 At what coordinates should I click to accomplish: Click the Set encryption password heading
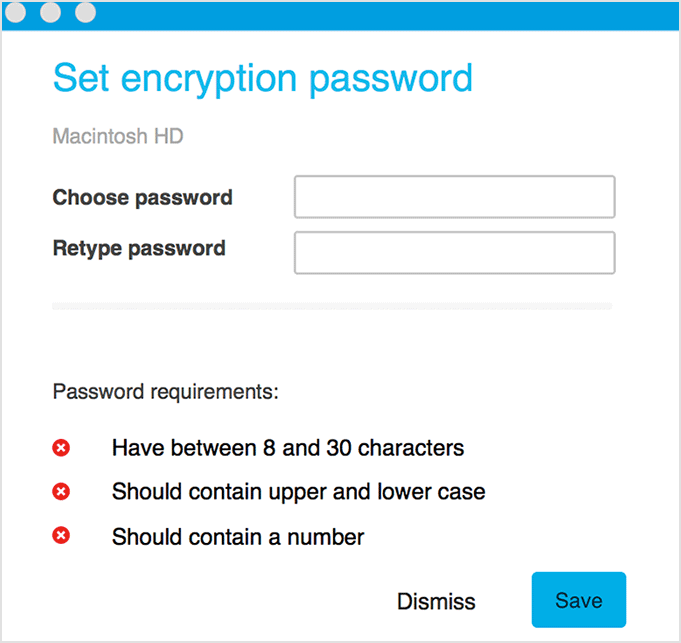point(262,78)
